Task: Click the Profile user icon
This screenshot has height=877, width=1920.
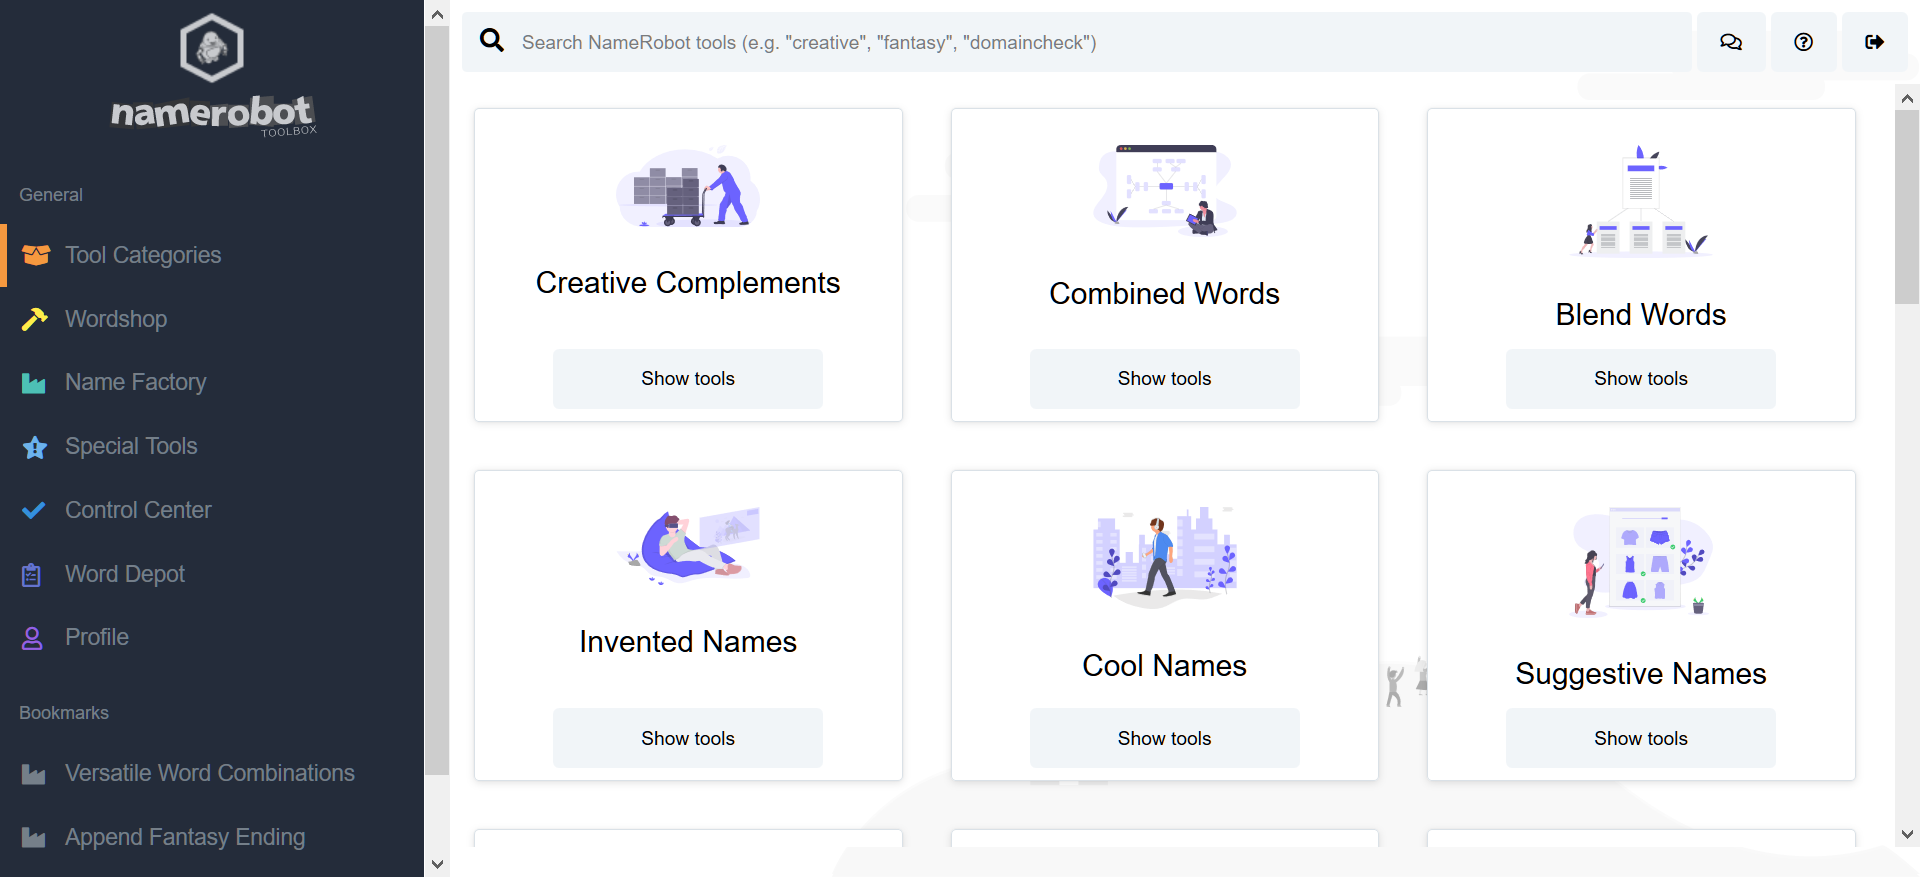Action: pyautogui.click(x=32, y=638)
